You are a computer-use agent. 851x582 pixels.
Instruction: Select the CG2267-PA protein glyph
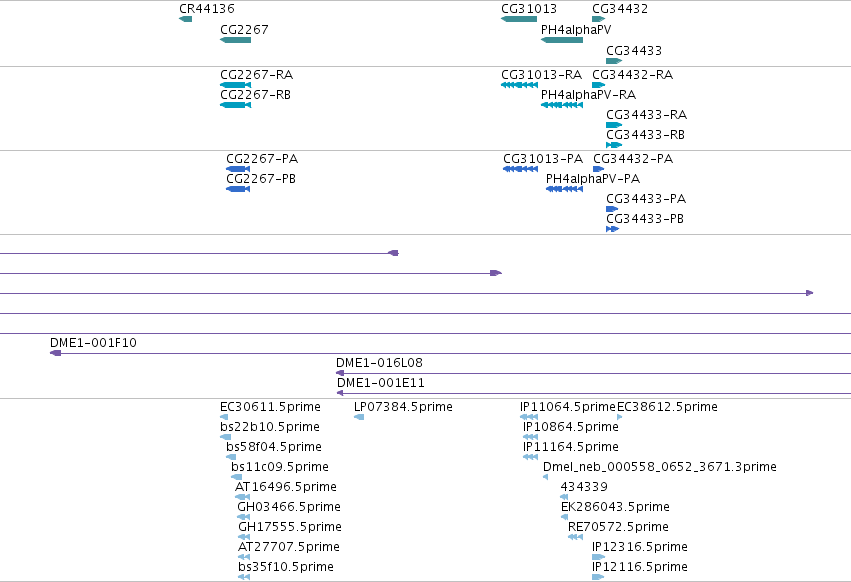[x=238, y=169]
